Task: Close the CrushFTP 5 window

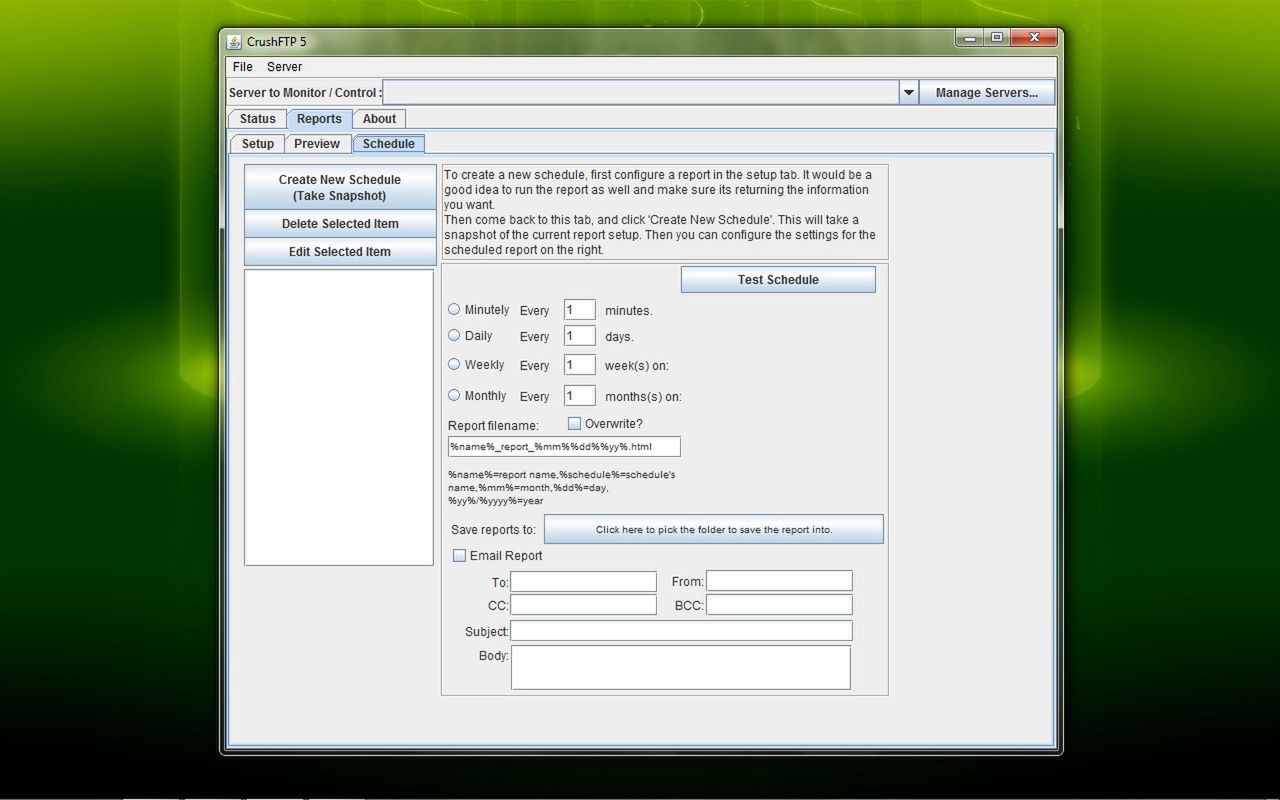Action: [1033, 39]
